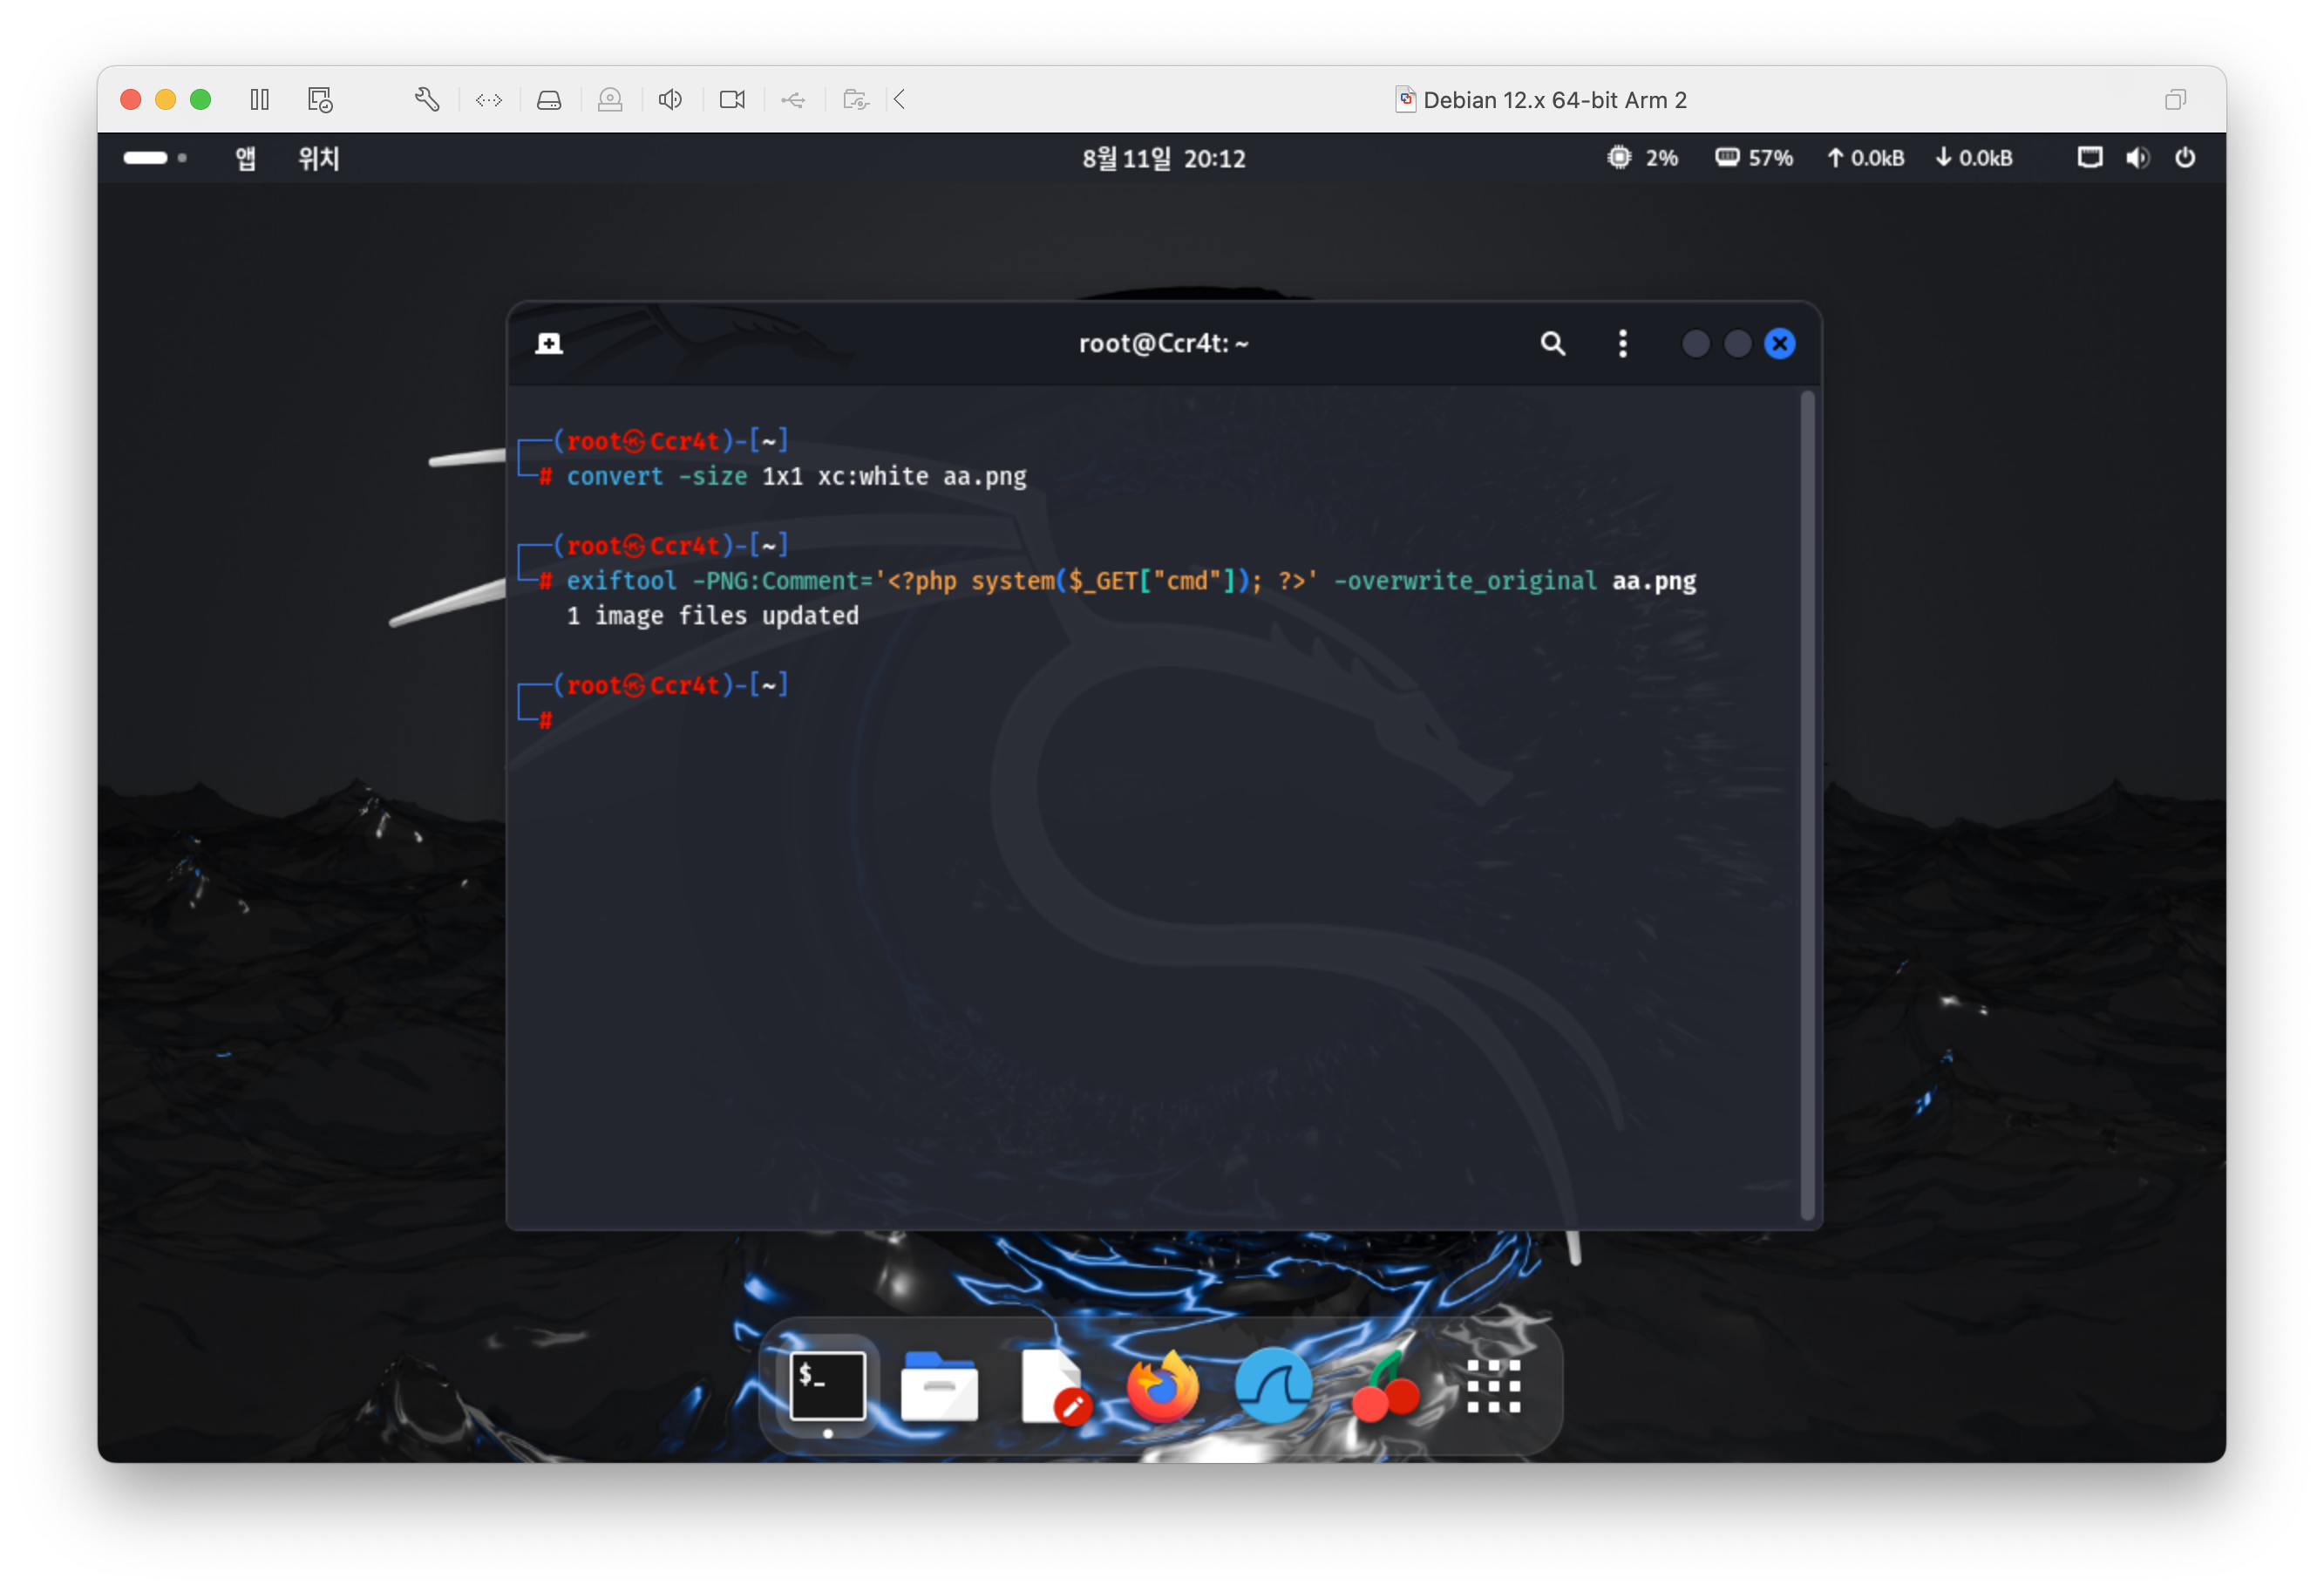The image size is (2324, 1592).
Task: Click the terminal search magnifier icon
Action: 1552,344
